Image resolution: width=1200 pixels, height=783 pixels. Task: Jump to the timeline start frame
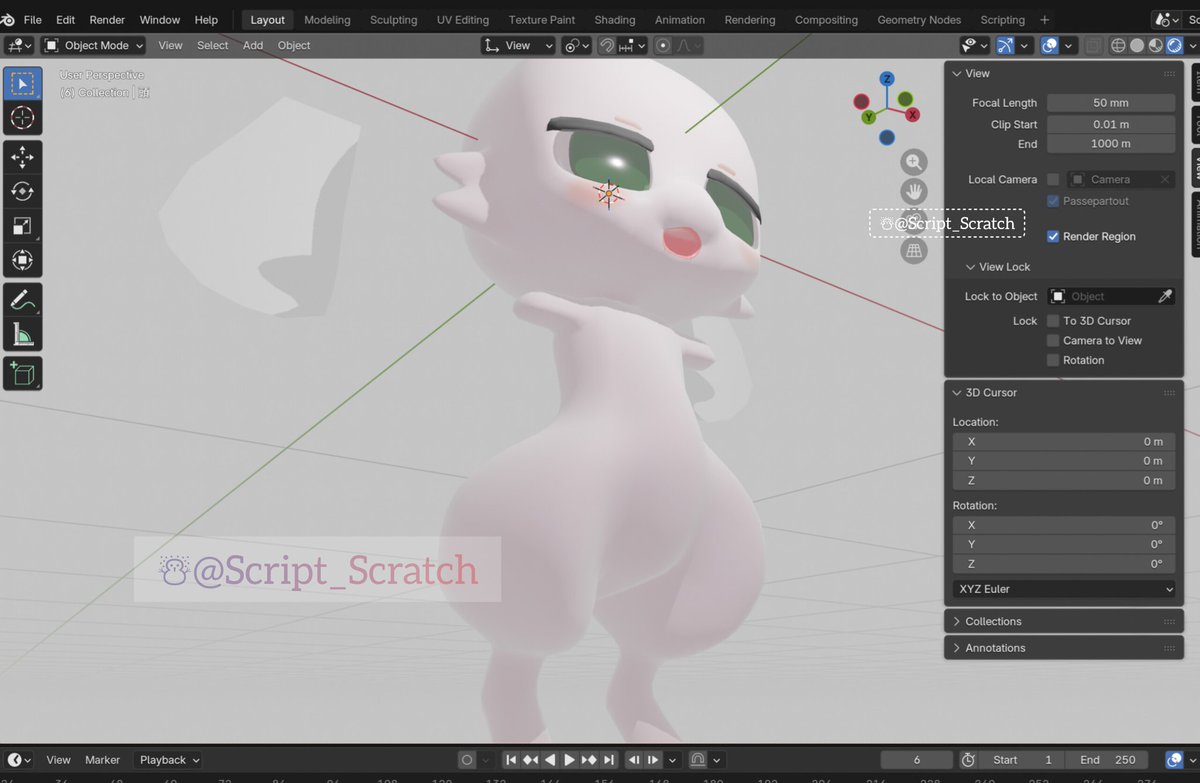[511, 760]
